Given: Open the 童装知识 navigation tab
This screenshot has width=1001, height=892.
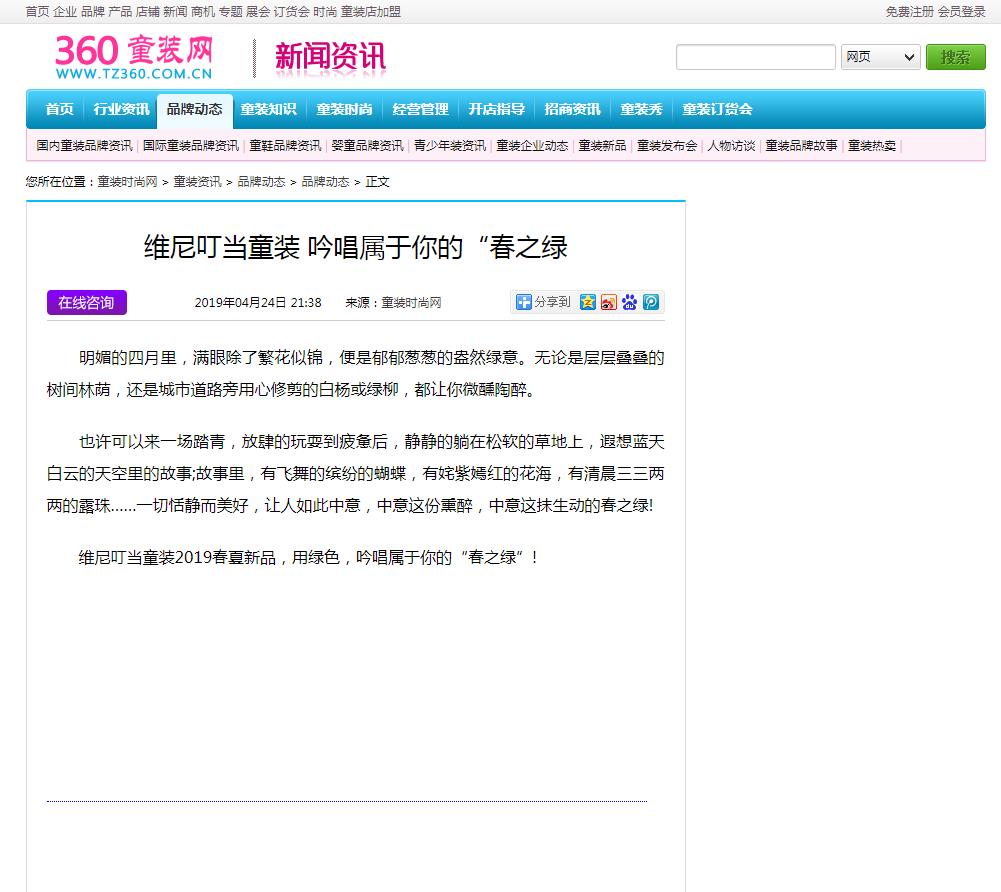Looking at the screenshot, I should [x=269, y=109].
